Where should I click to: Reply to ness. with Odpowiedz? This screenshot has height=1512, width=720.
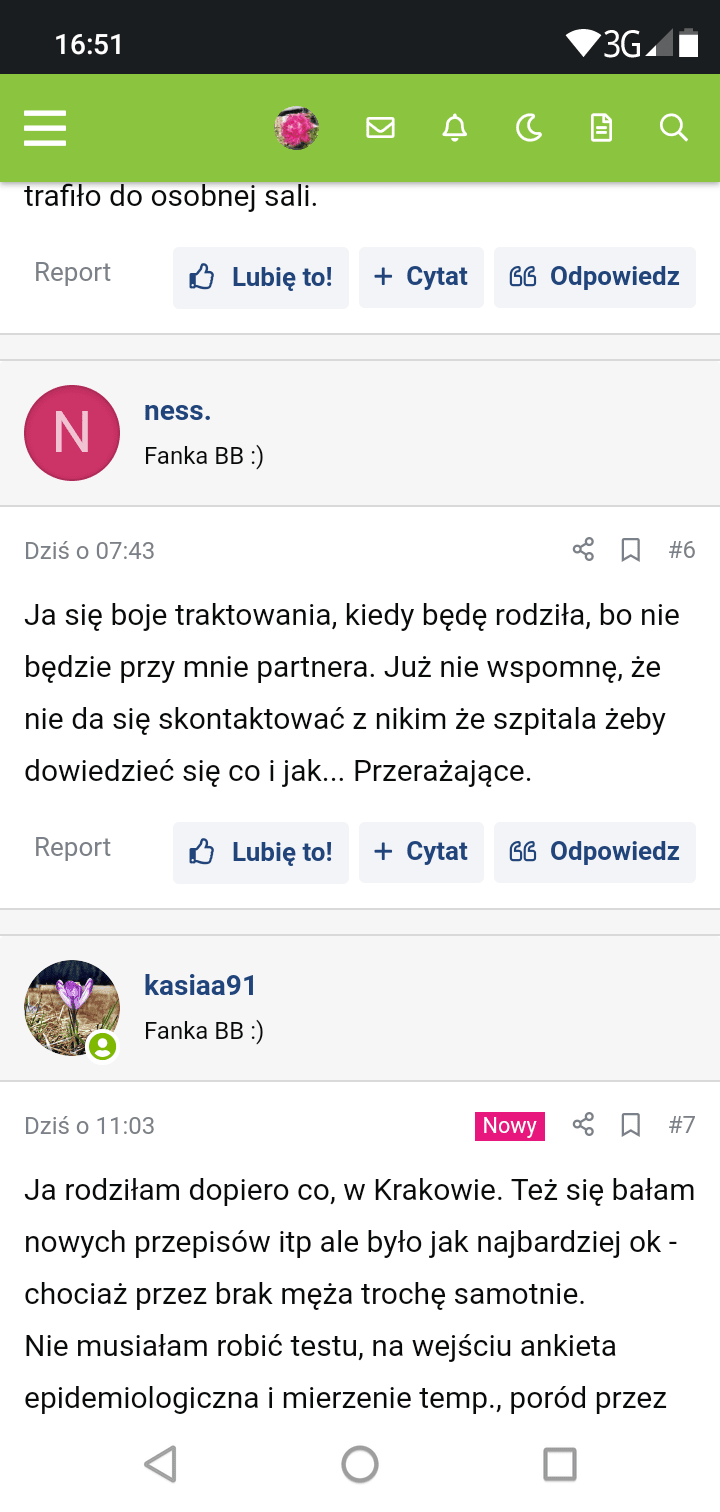pos(595,852)
